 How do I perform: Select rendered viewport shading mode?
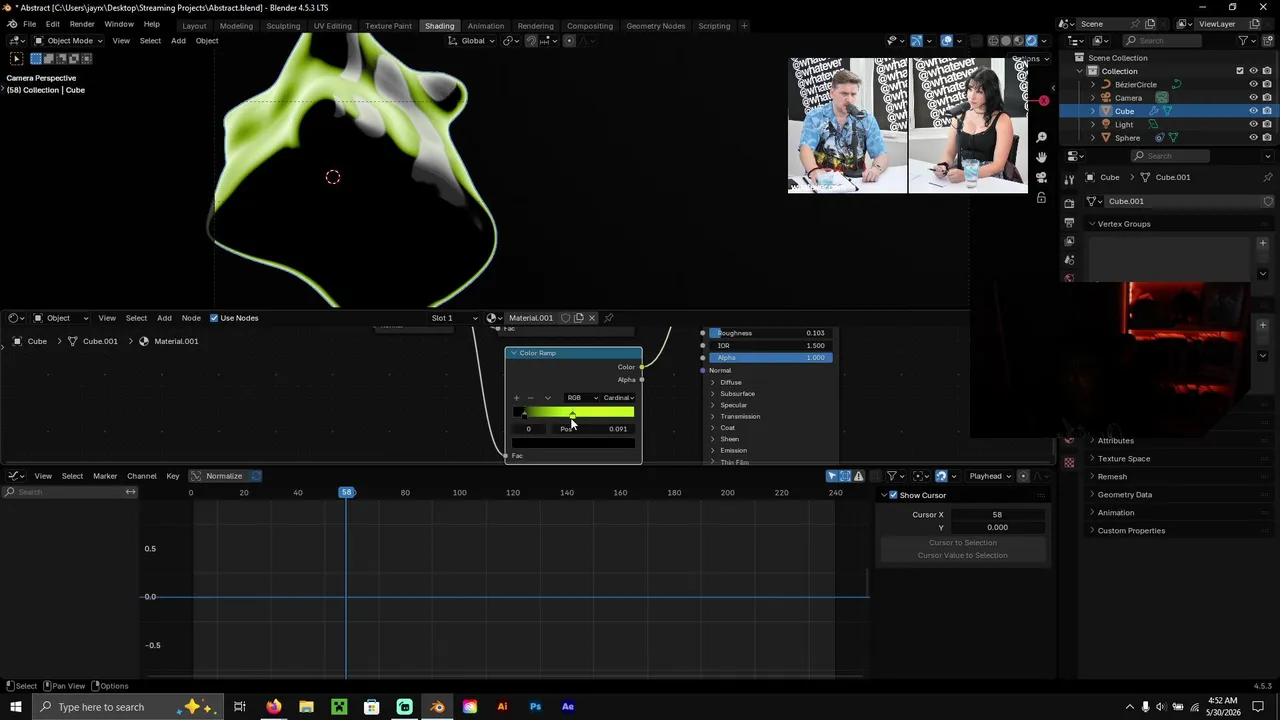(1031, 41)
